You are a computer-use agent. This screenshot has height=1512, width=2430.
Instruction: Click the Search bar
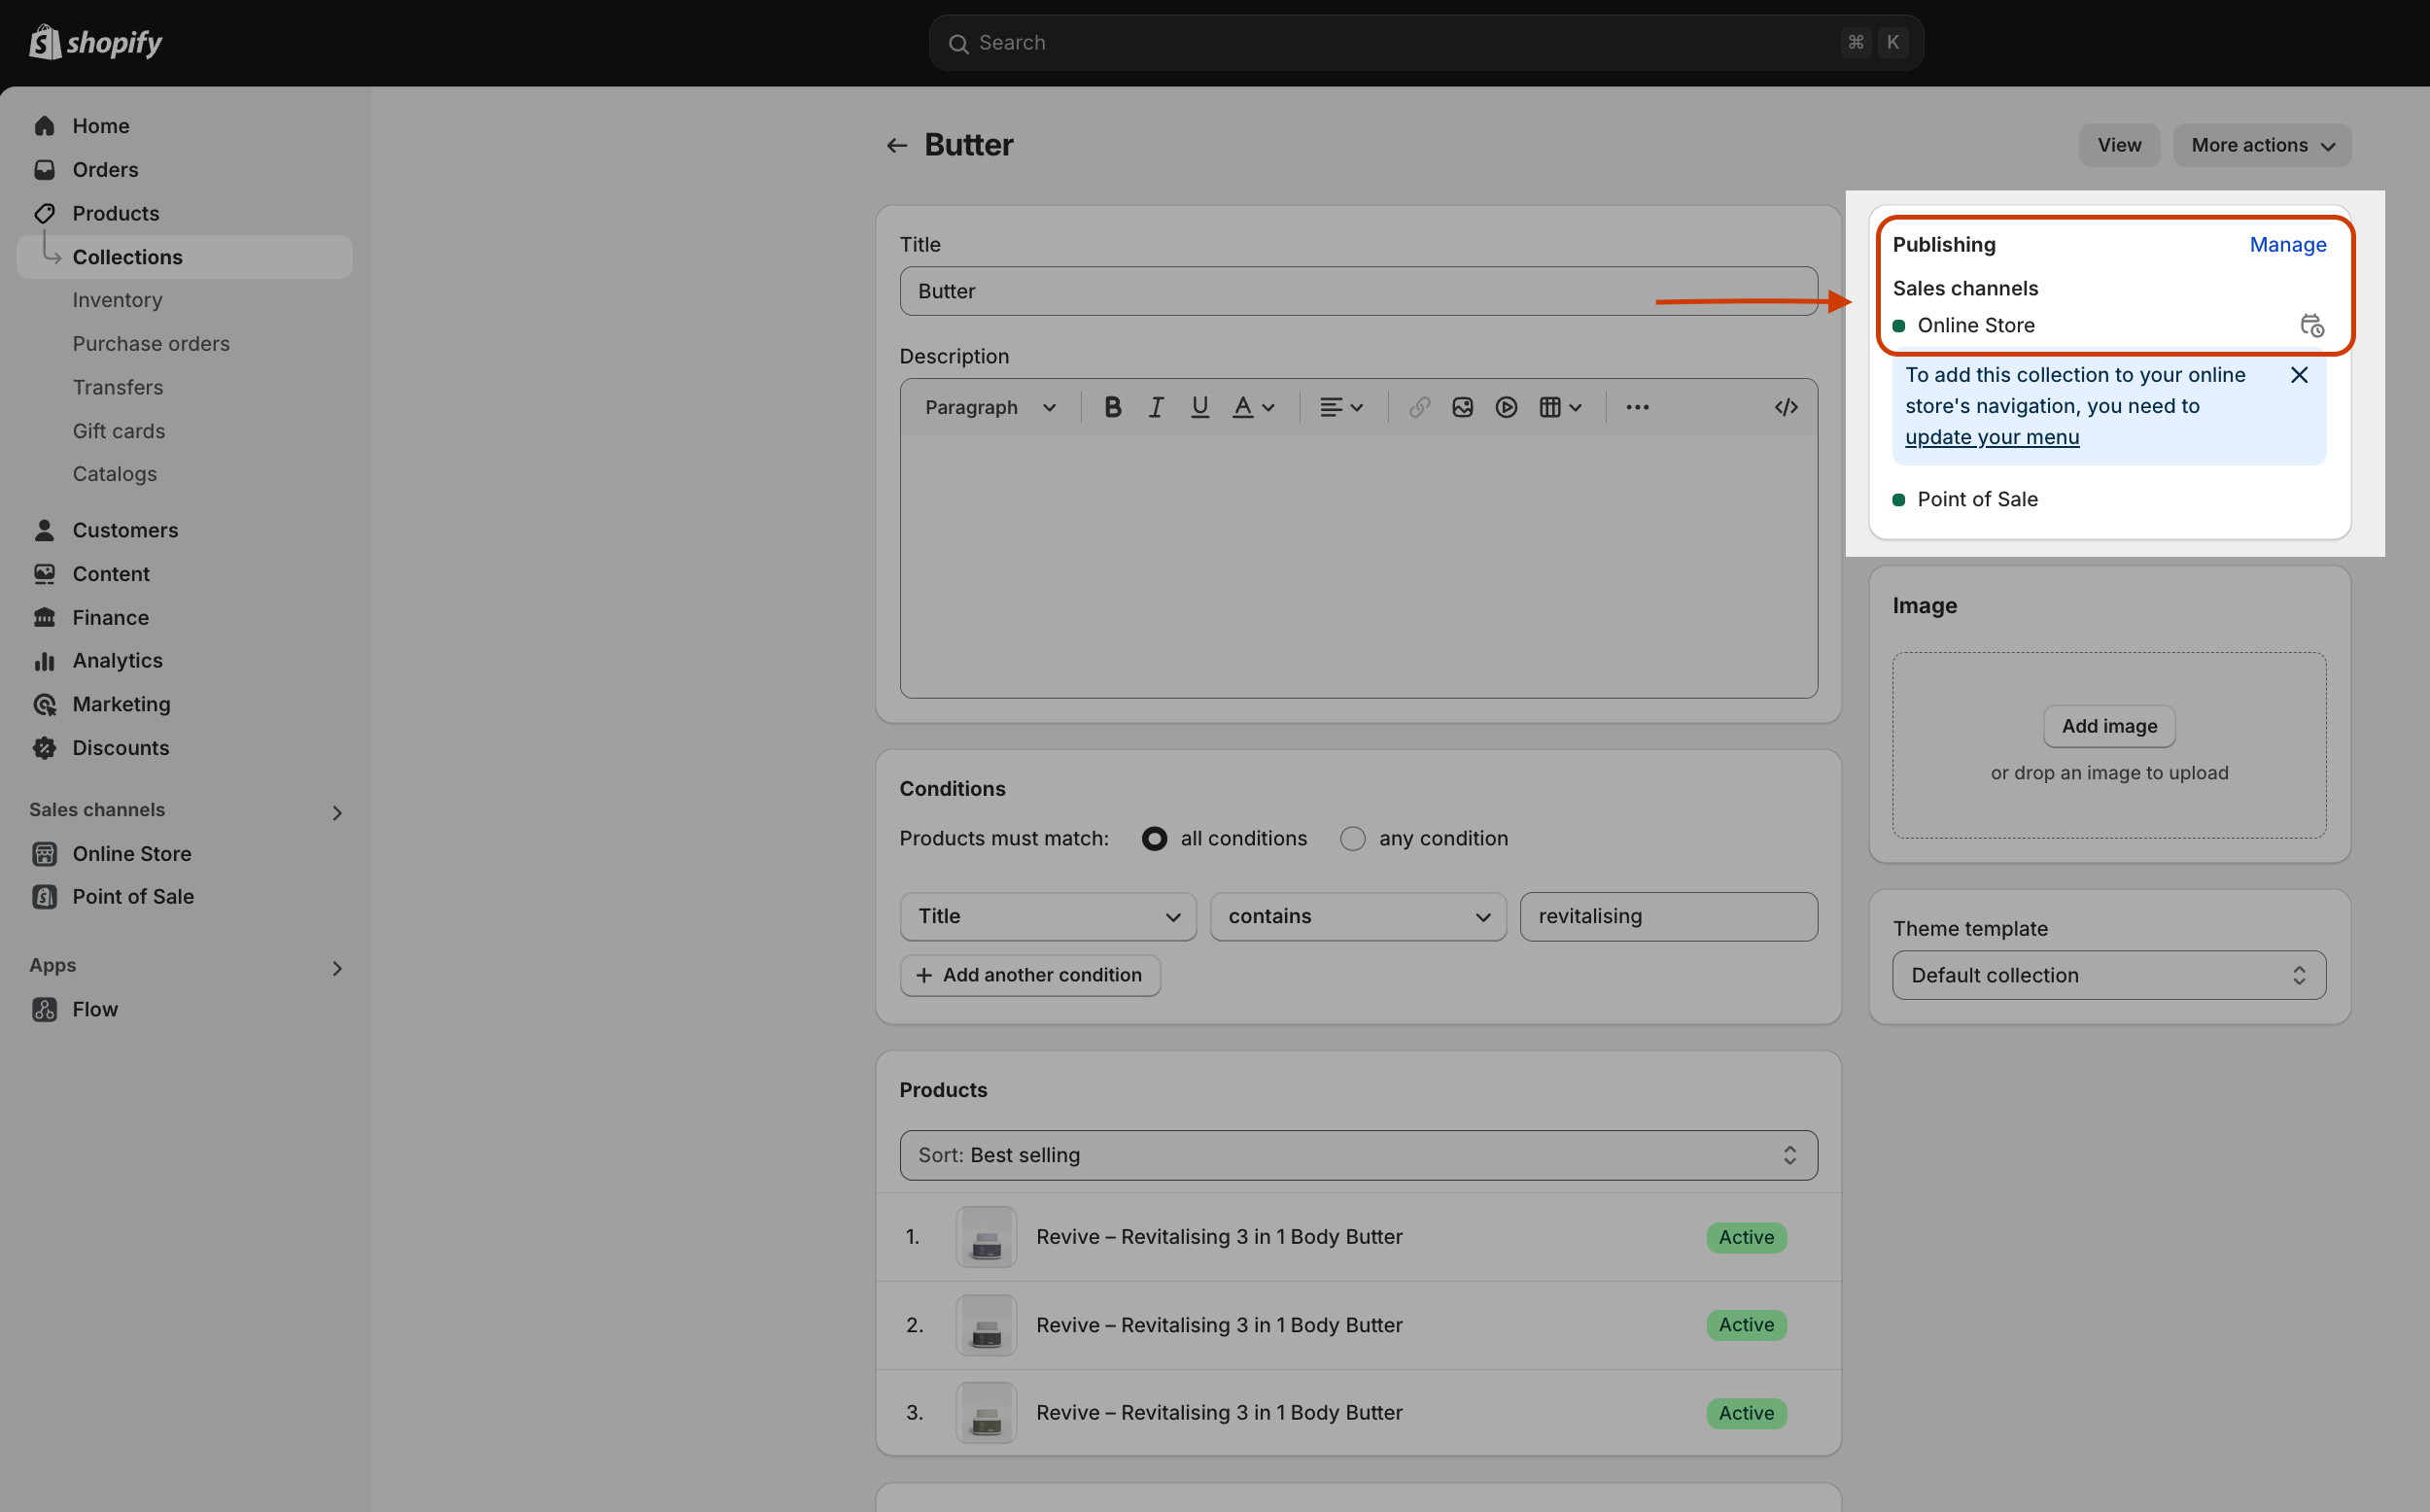(x=1426, y=43)
